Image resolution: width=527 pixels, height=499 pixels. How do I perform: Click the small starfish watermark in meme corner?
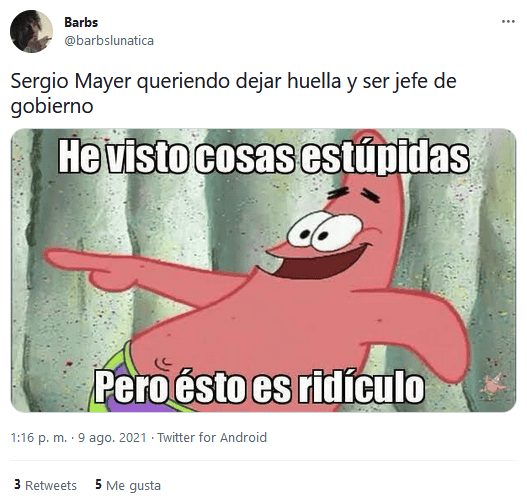(x=492, y=384)
